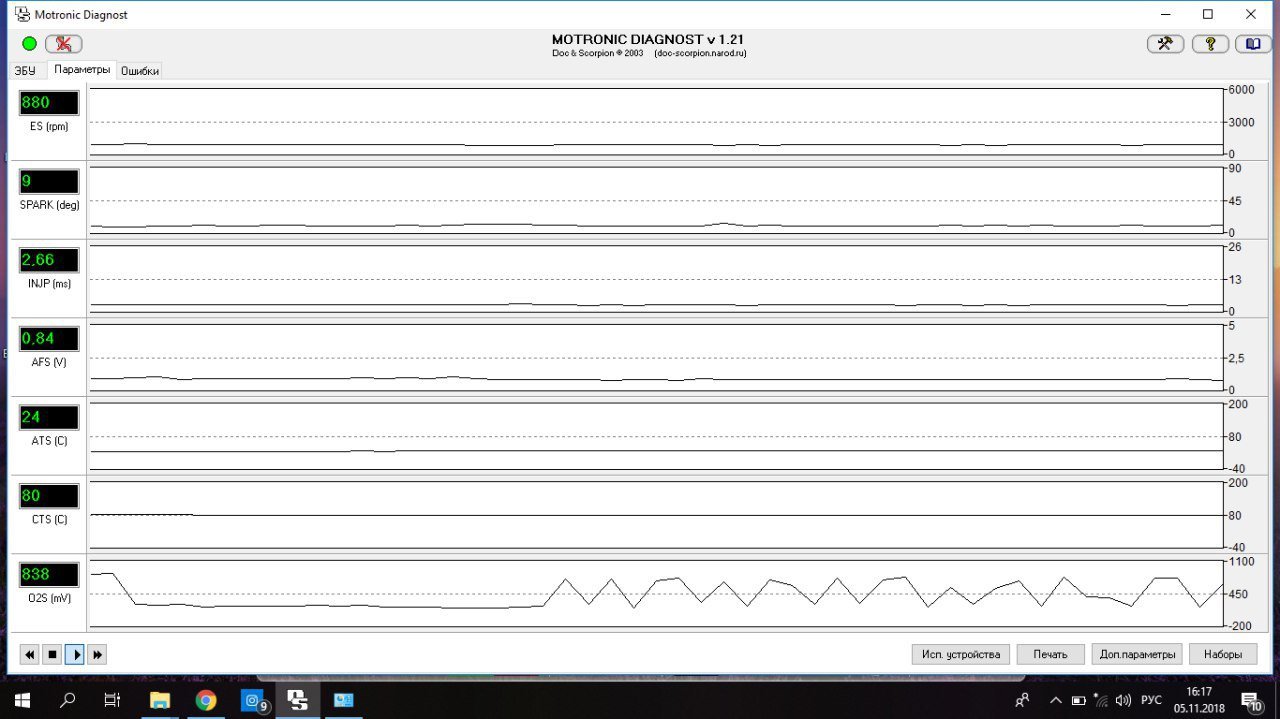Open the settings hammer-and-wrench button

point(1165,44)
